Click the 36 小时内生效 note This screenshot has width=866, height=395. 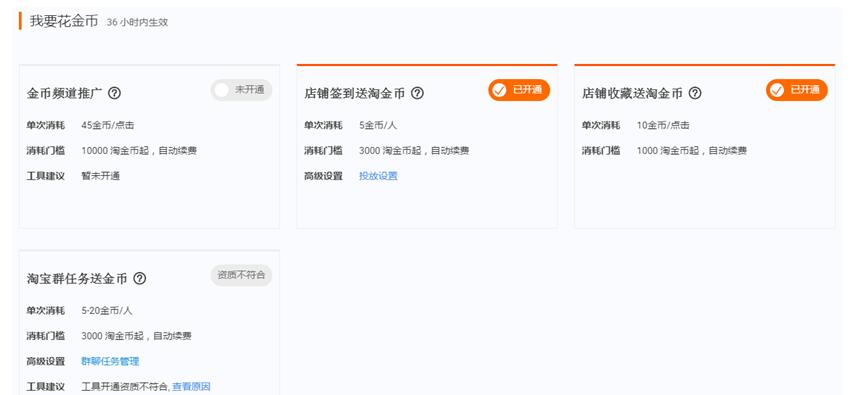[138, 23]
